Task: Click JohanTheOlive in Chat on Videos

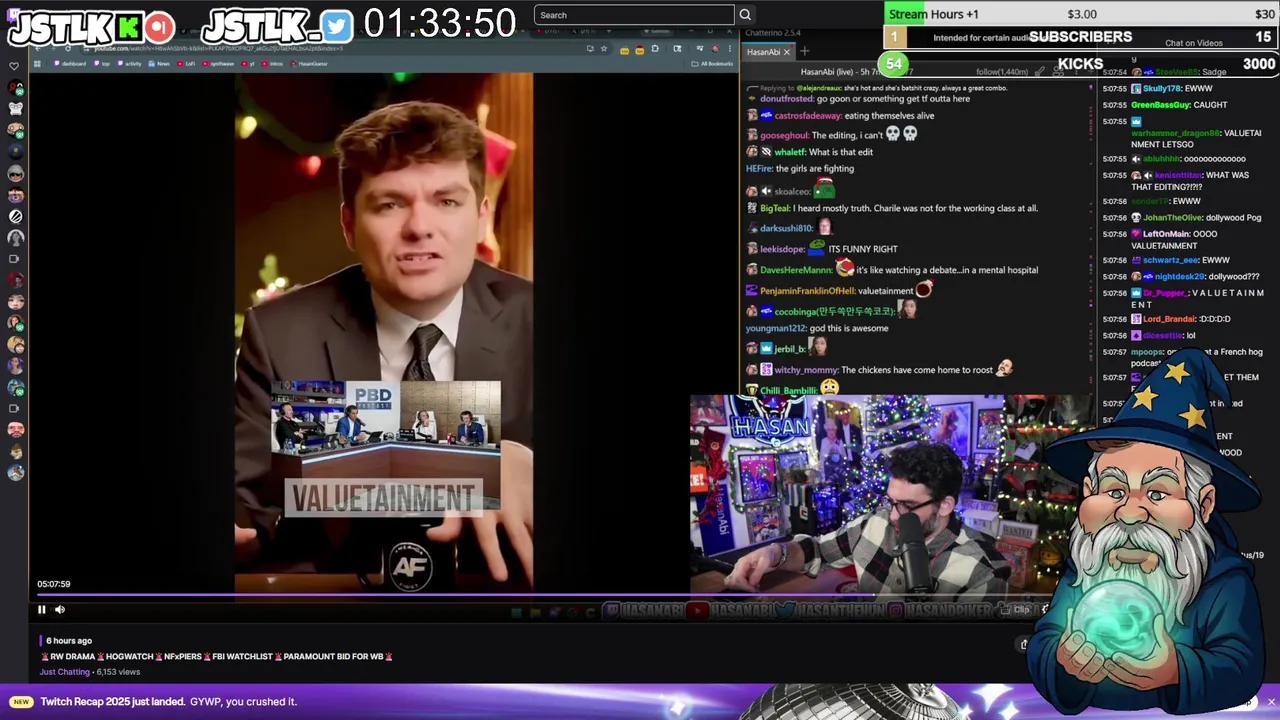Action: pyautogui.click(x=1174, y=218)
